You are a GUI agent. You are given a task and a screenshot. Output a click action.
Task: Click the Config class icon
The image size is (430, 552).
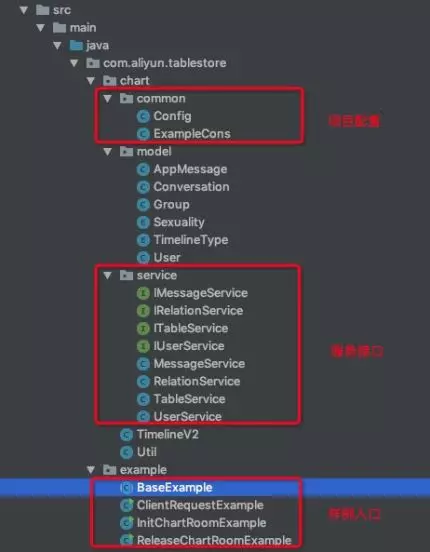click(143, 116)
